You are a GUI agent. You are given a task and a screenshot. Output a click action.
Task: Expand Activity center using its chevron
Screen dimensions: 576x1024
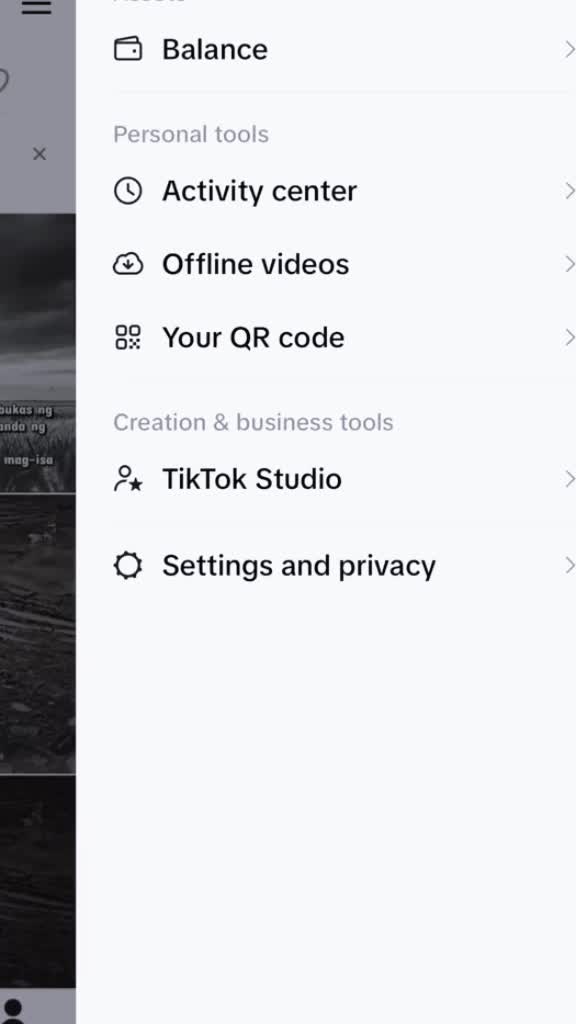coord(569,191)
